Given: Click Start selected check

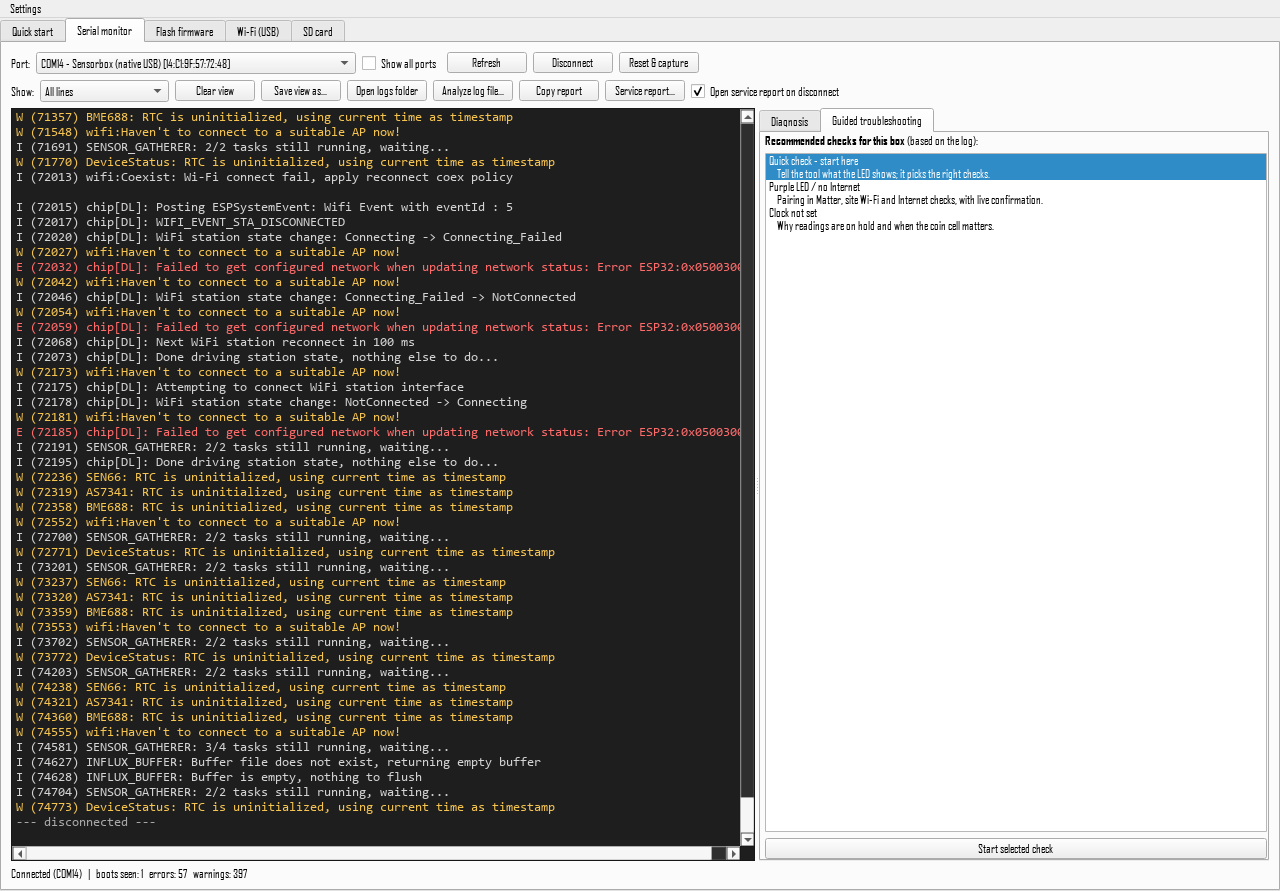Looking at the screenshot, I should (x=1016, y=849).
